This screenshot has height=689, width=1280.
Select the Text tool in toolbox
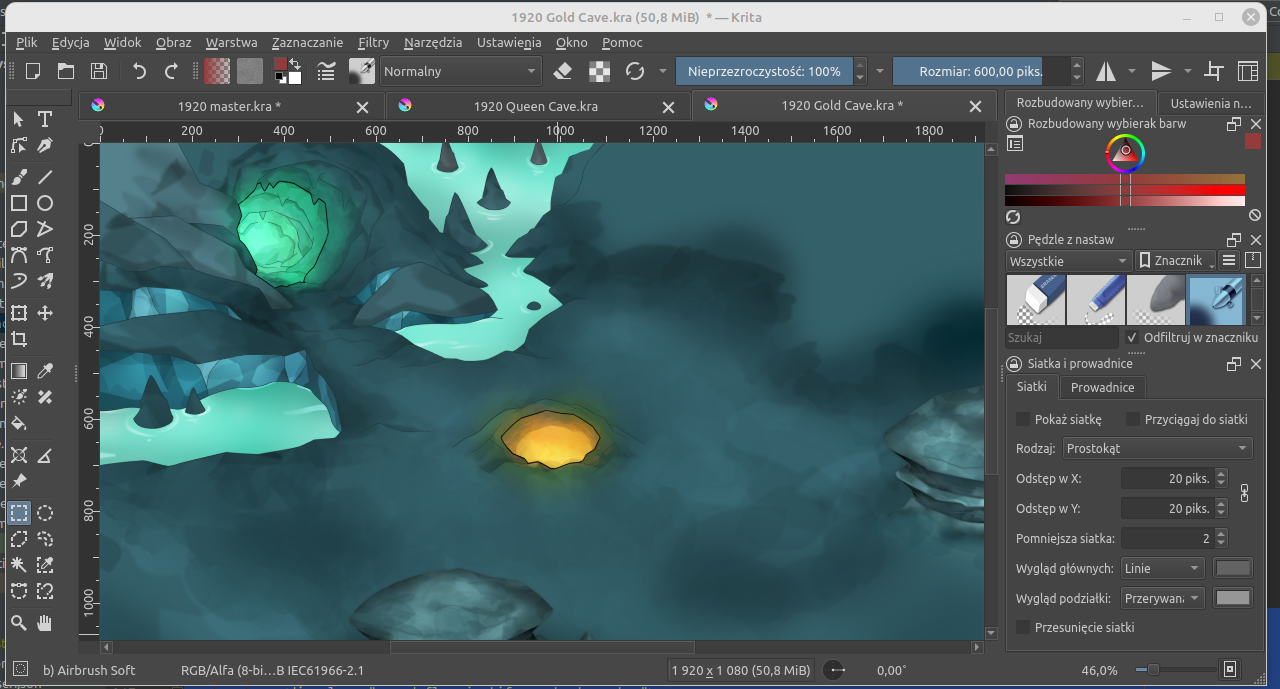pyautogui.click(x=45, y=119)
